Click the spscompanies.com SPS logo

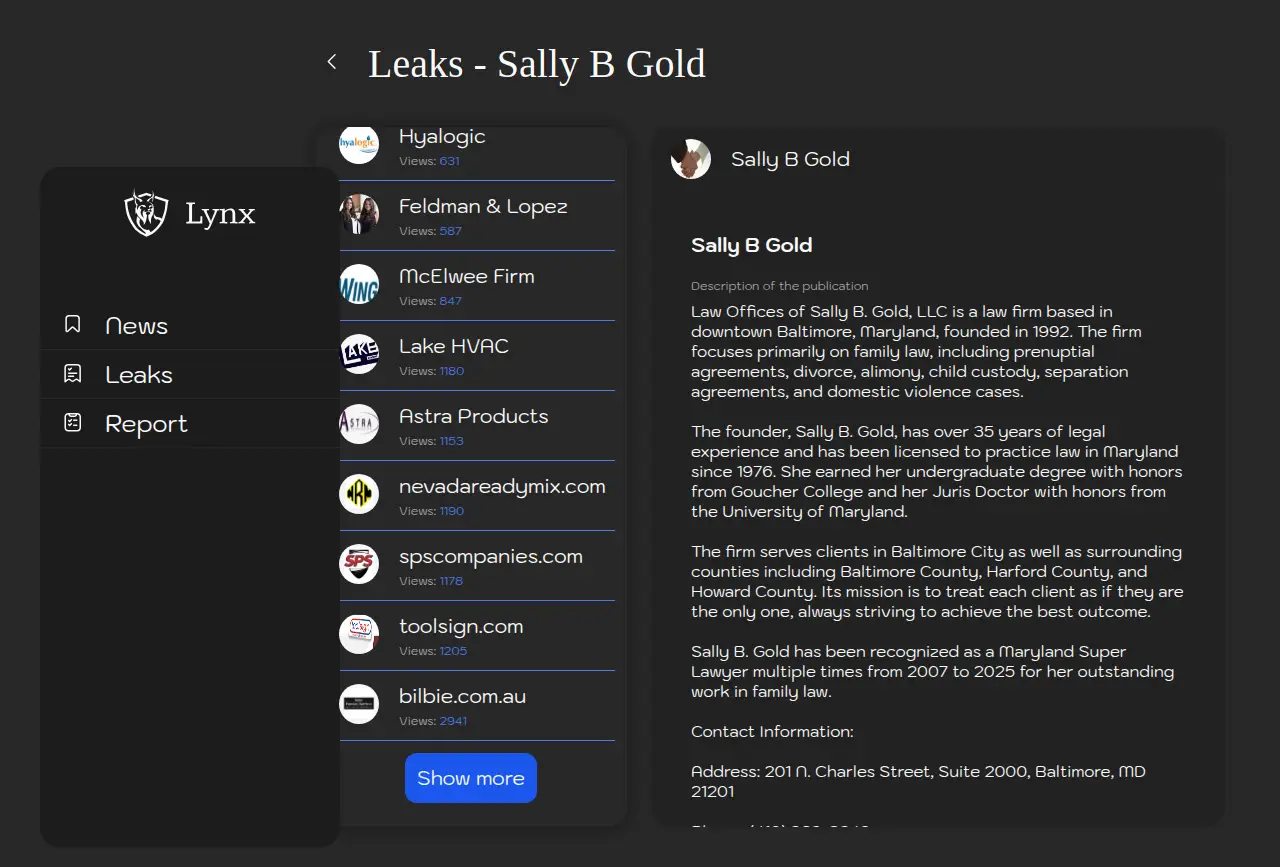pyautogui.click(x=359, y=564)
